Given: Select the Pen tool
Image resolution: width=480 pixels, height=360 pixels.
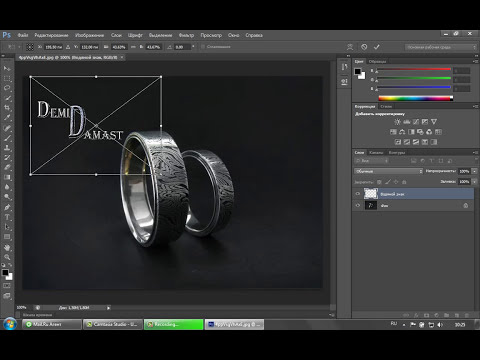Looking at the screenshot, I should coord(7,207).
